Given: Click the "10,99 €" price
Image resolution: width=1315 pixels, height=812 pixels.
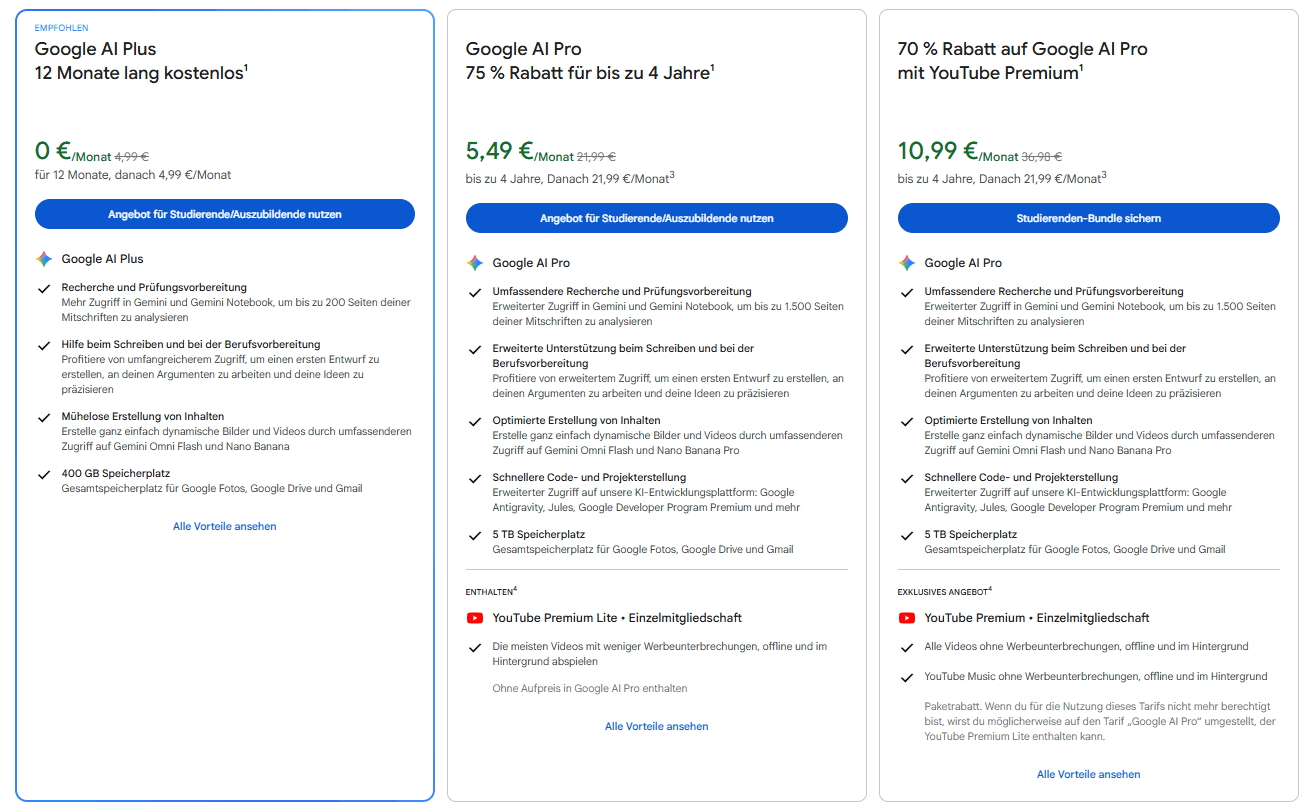Looking at the screenshot, I should (x=938, y=151).
